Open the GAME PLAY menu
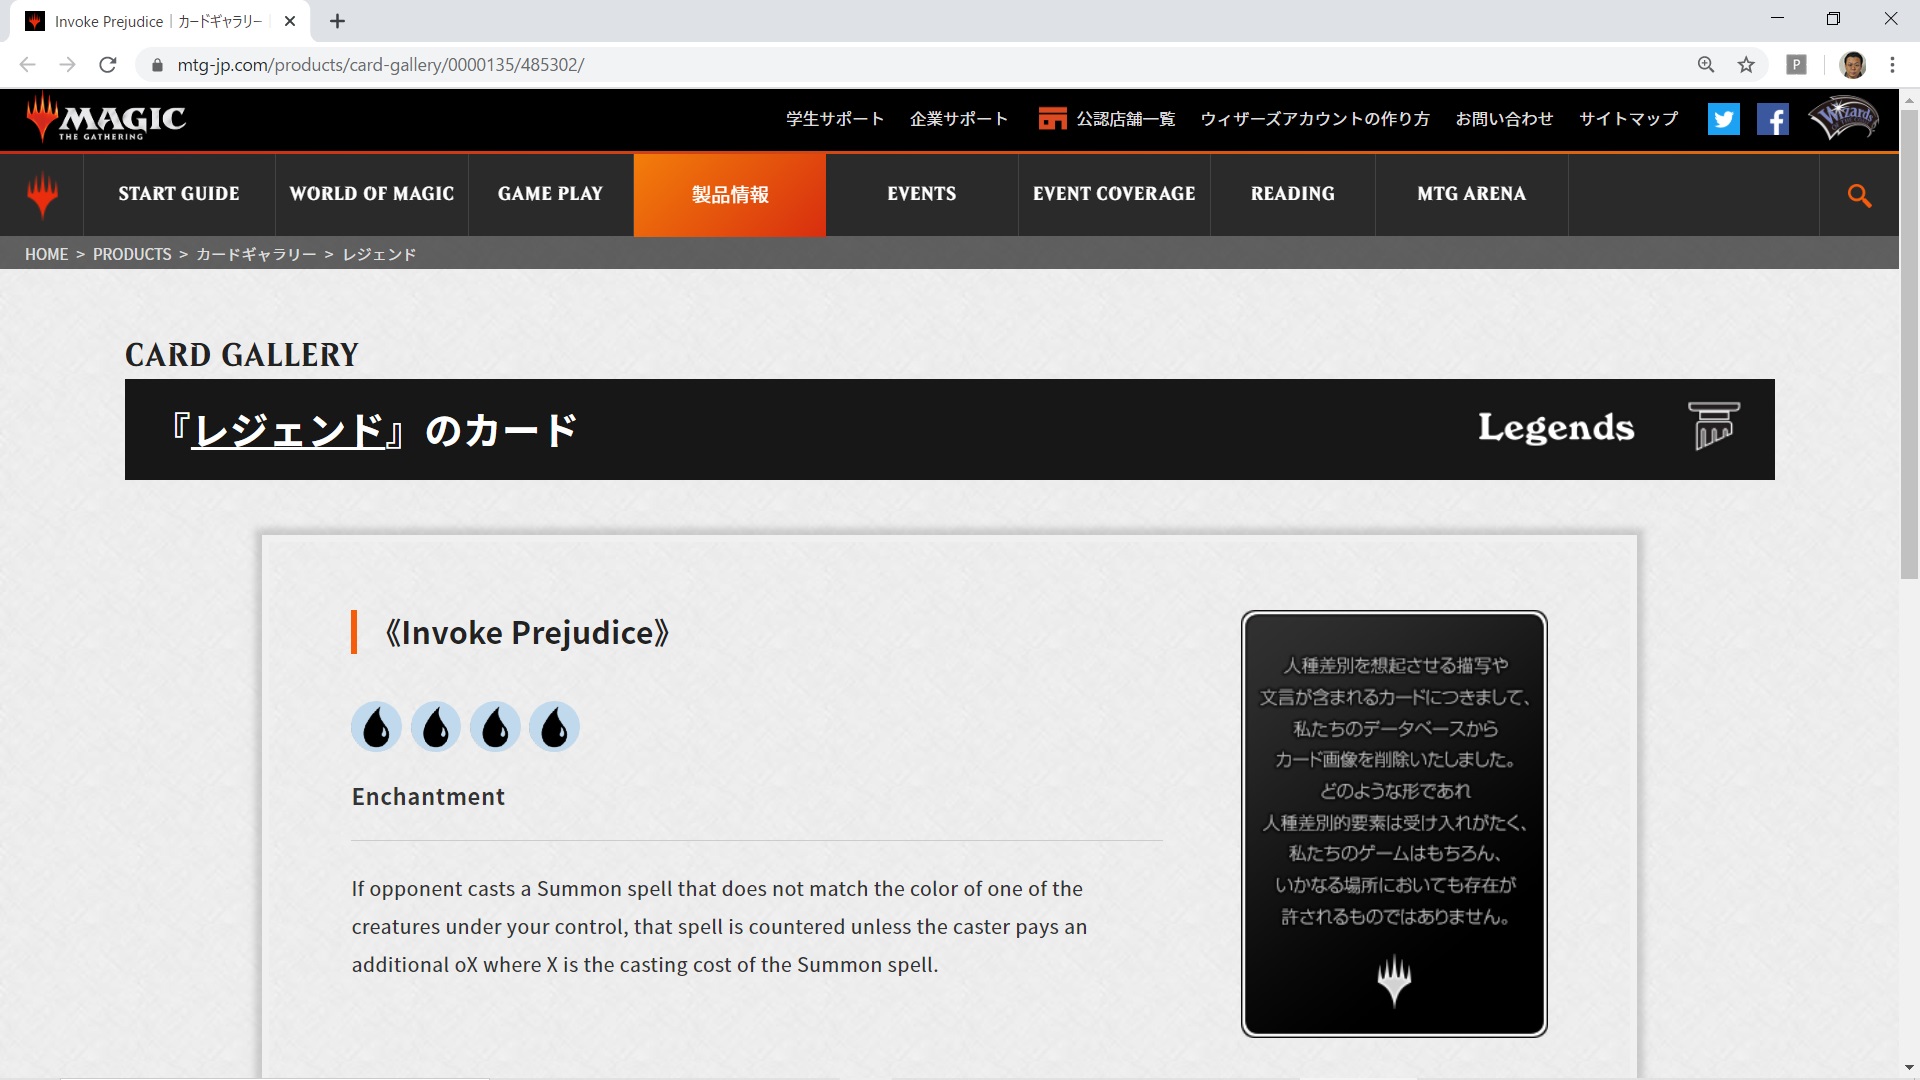The width and height of the screenshot is (1920, 1080). 551,194
